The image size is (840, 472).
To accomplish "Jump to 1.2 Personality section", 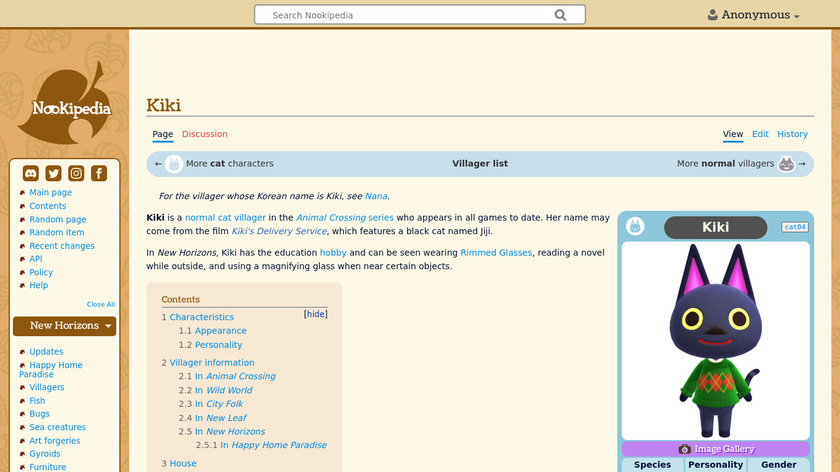I will pos(219,344).
